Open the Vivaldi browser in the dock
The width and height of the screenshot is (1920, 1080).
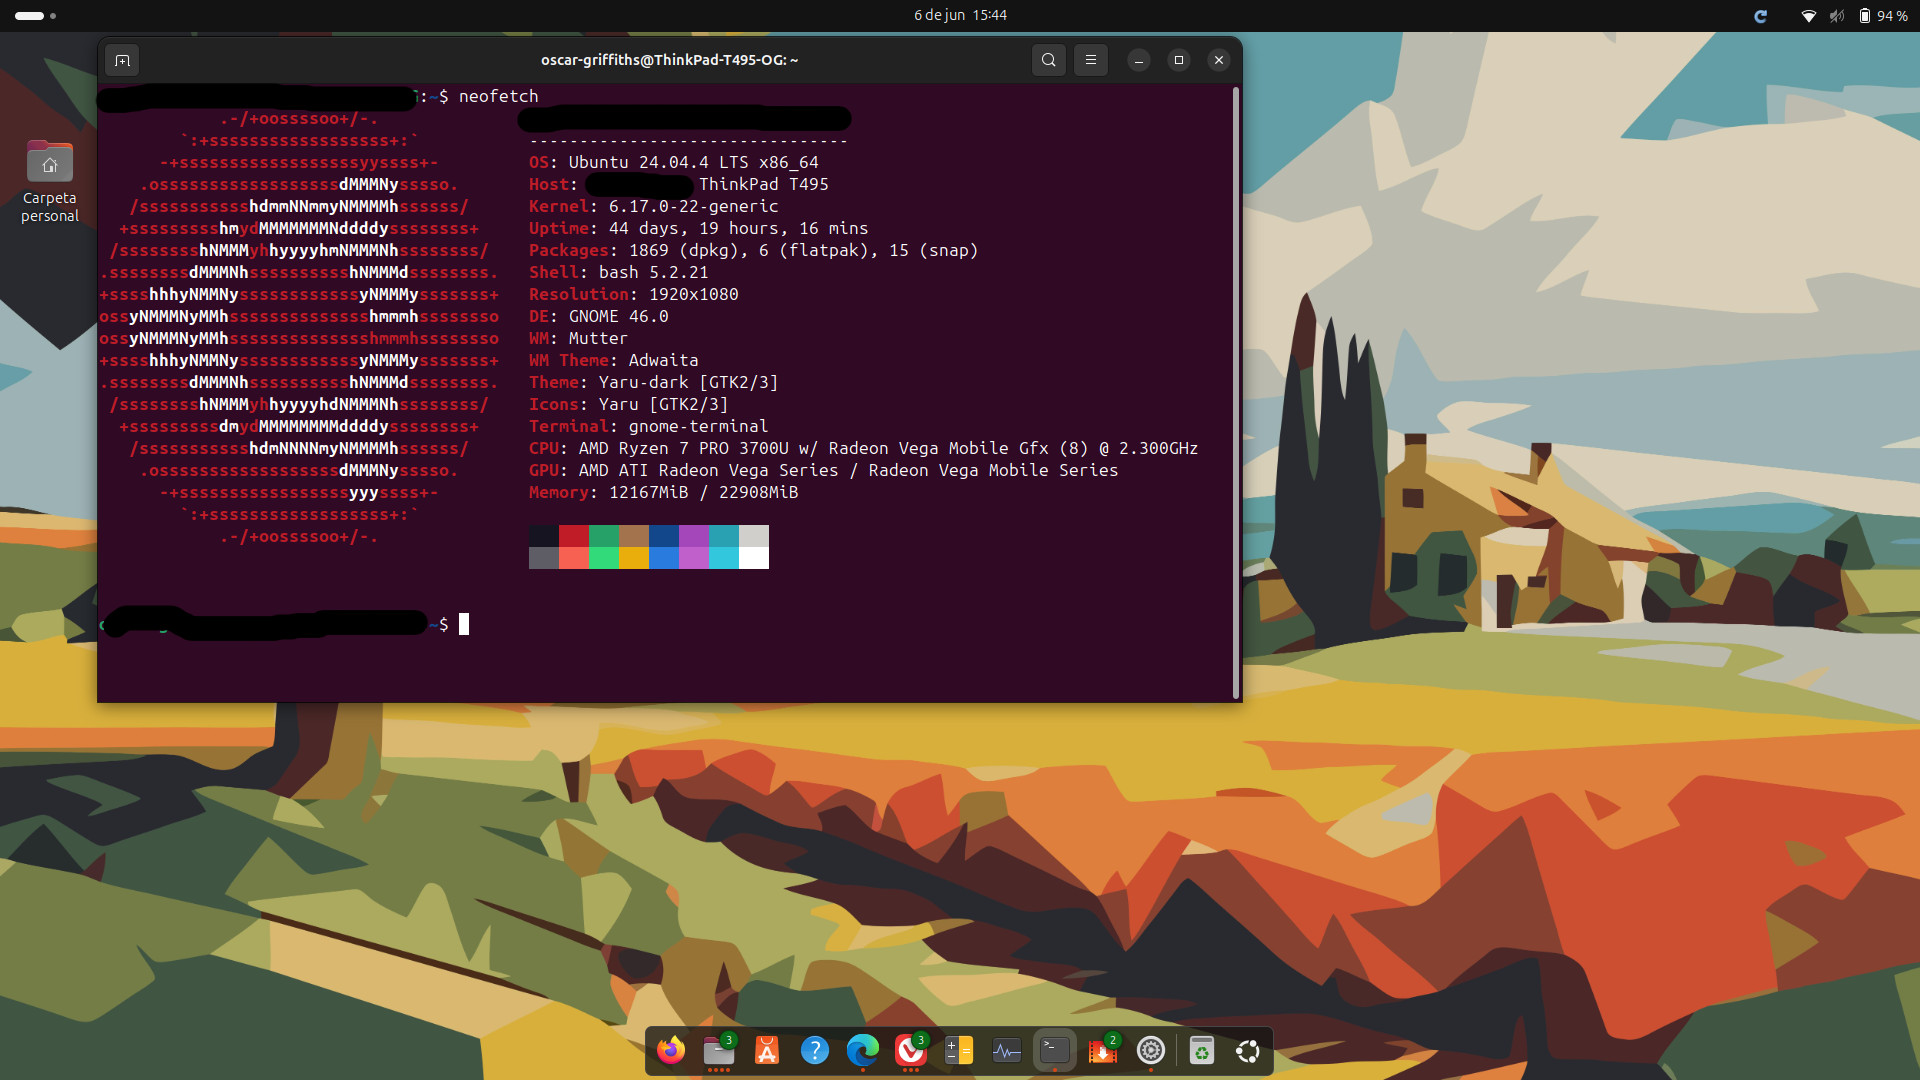point(911,1050)
